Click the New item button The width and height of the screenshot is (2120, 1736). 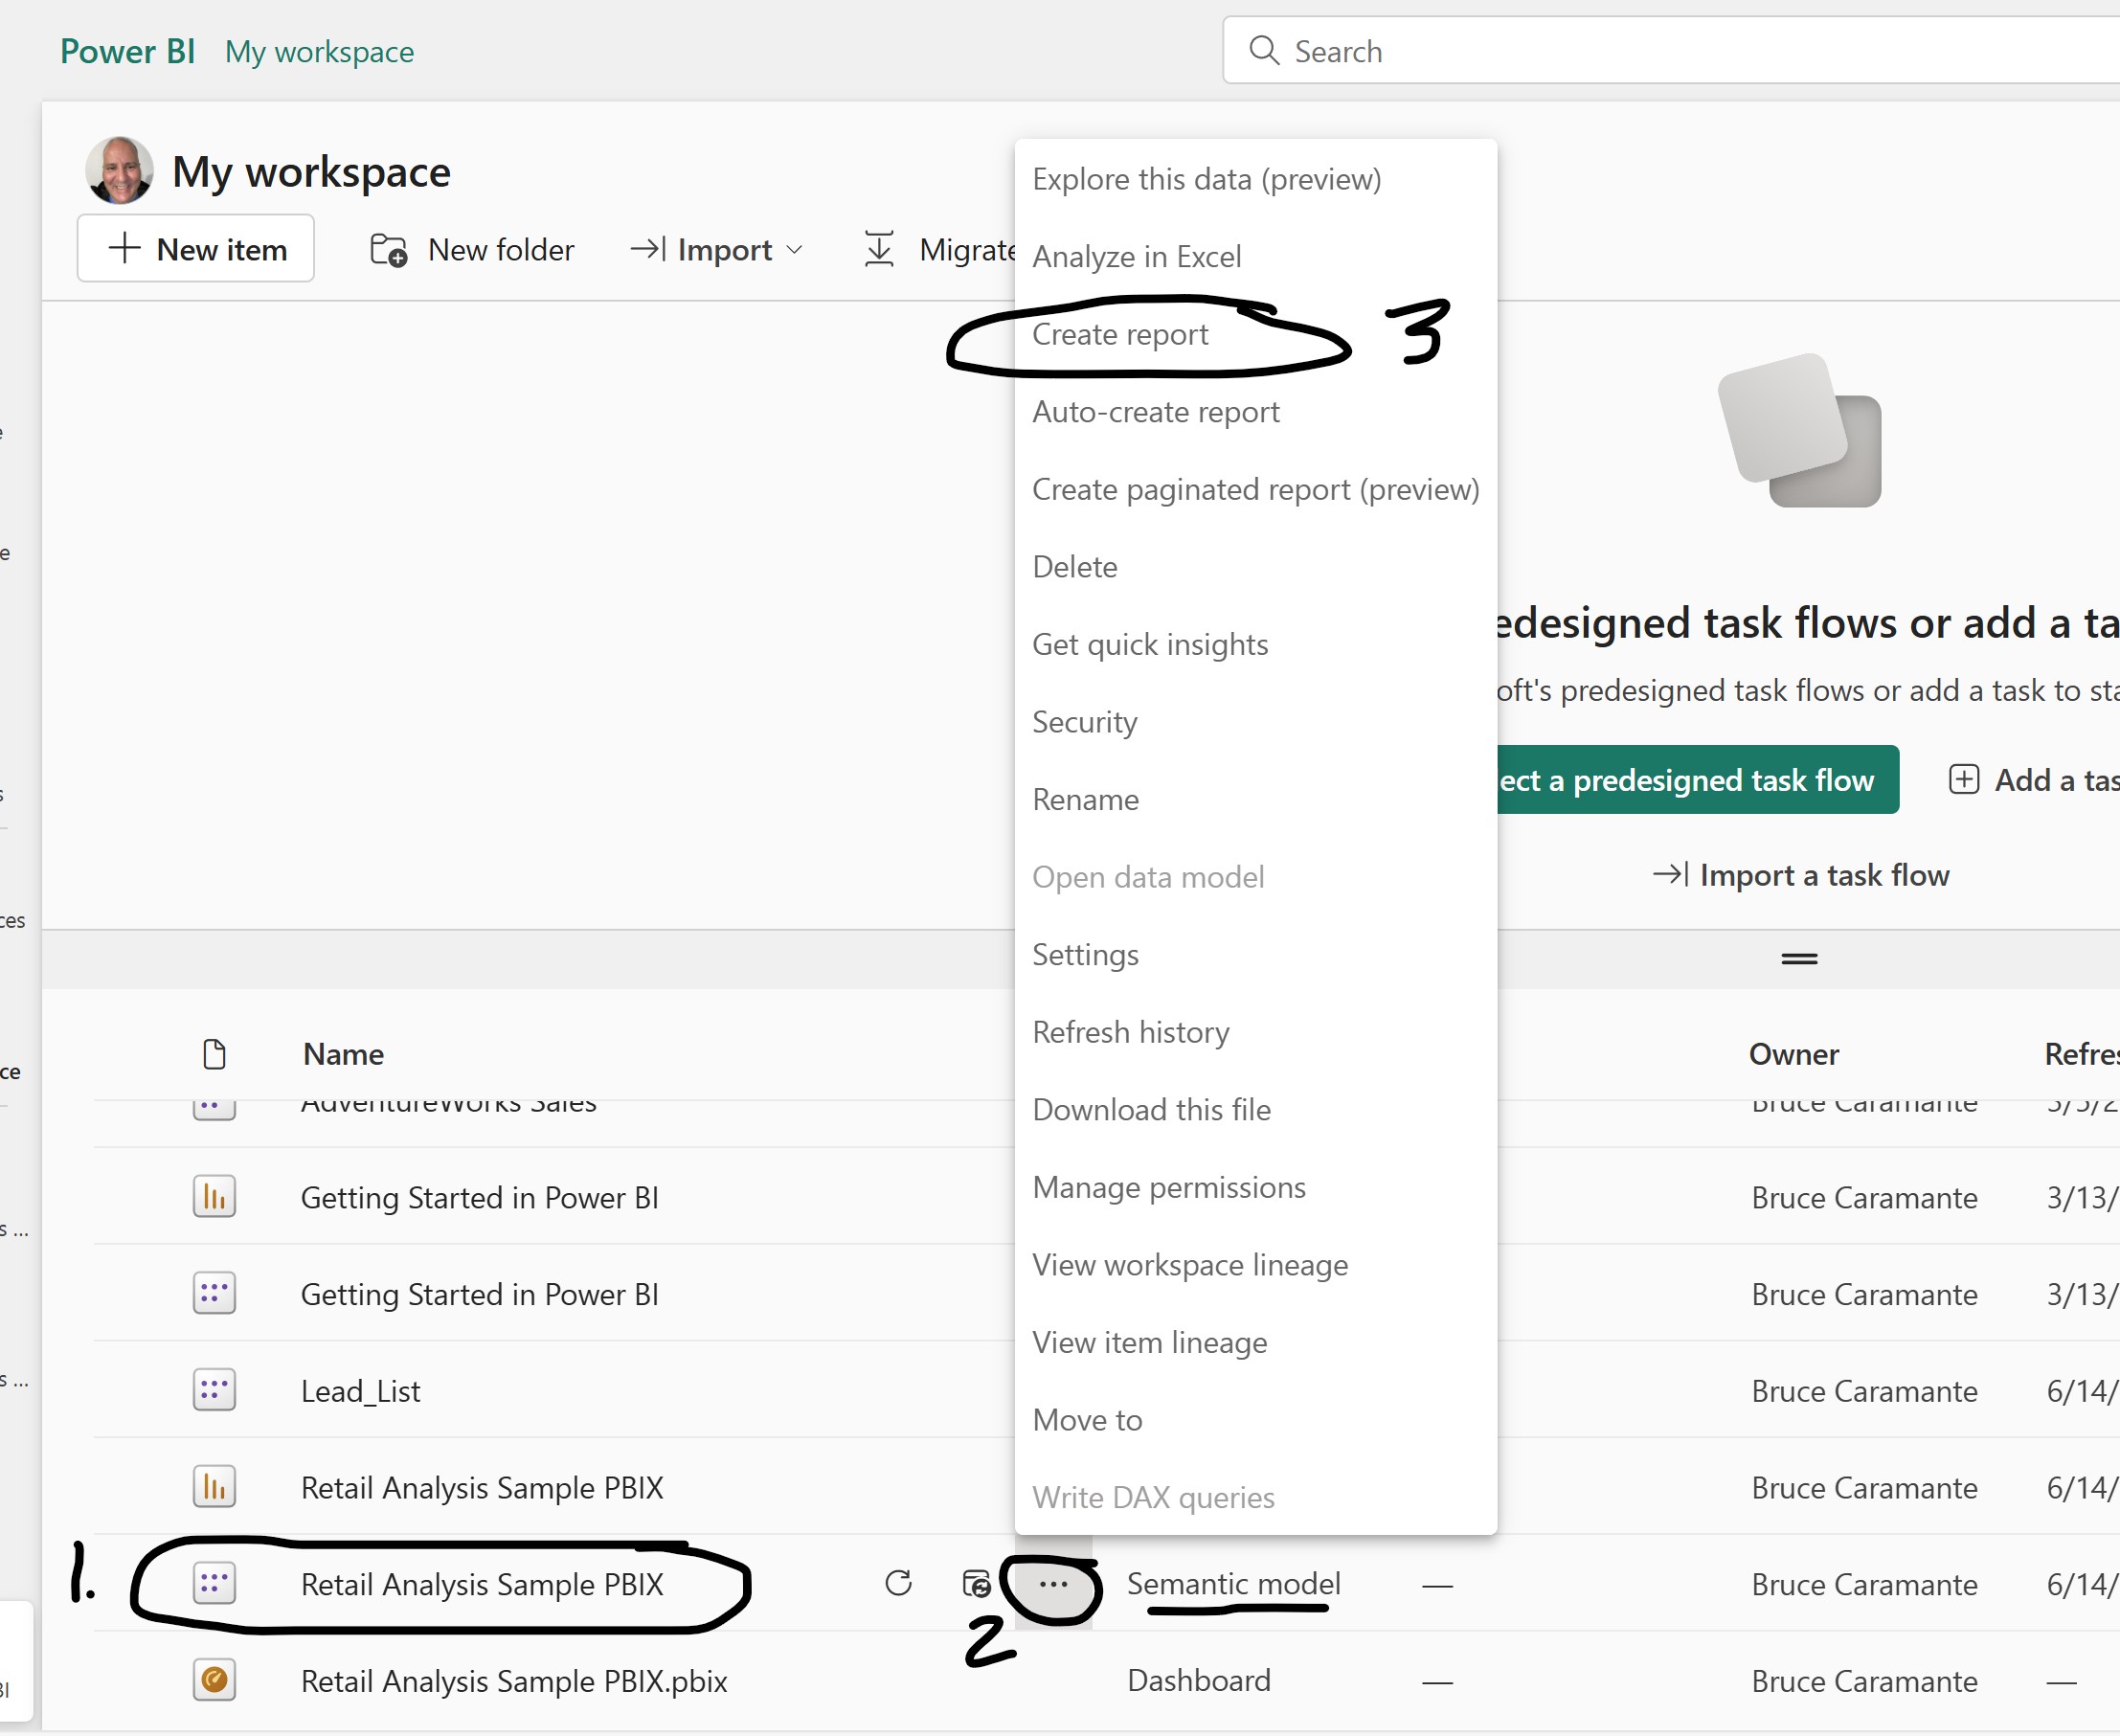click(196, 249)
